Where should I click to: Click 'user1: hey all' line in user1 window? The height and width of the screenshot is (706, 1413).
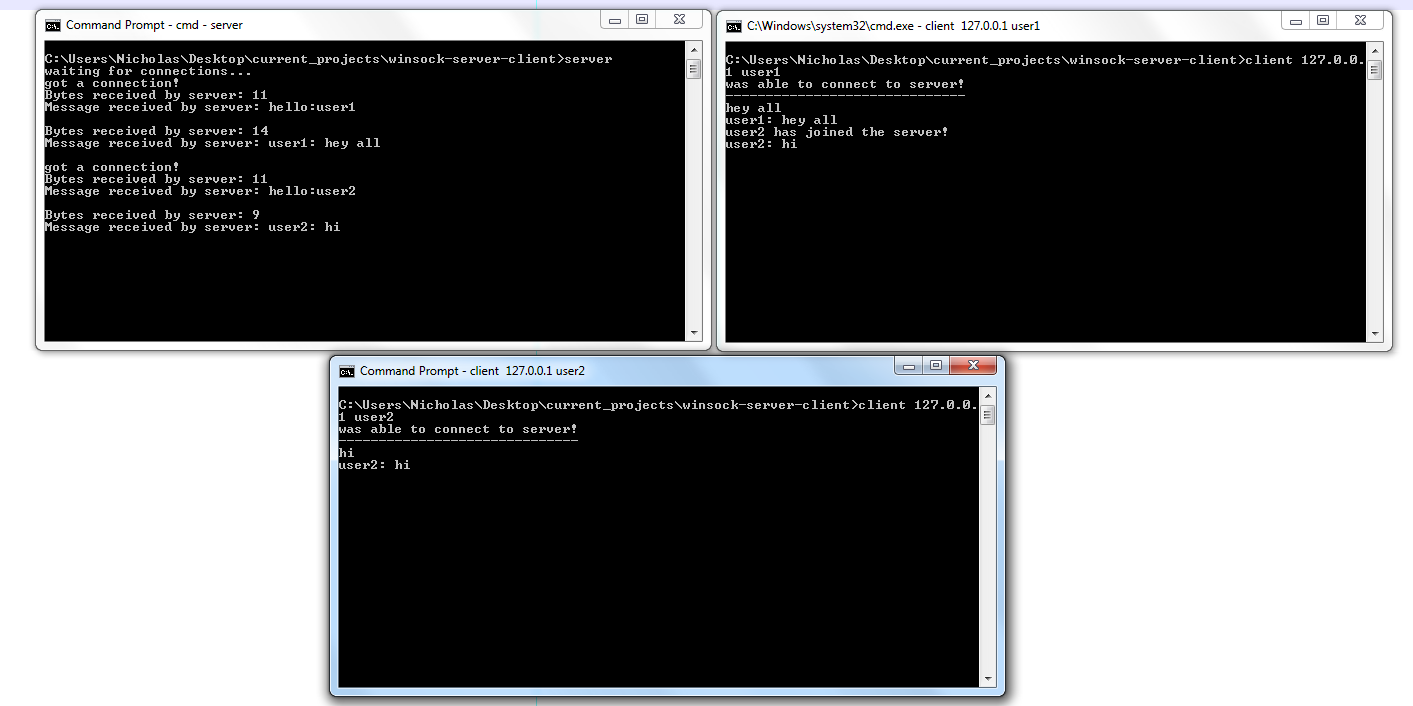click(x=781, y=120)
